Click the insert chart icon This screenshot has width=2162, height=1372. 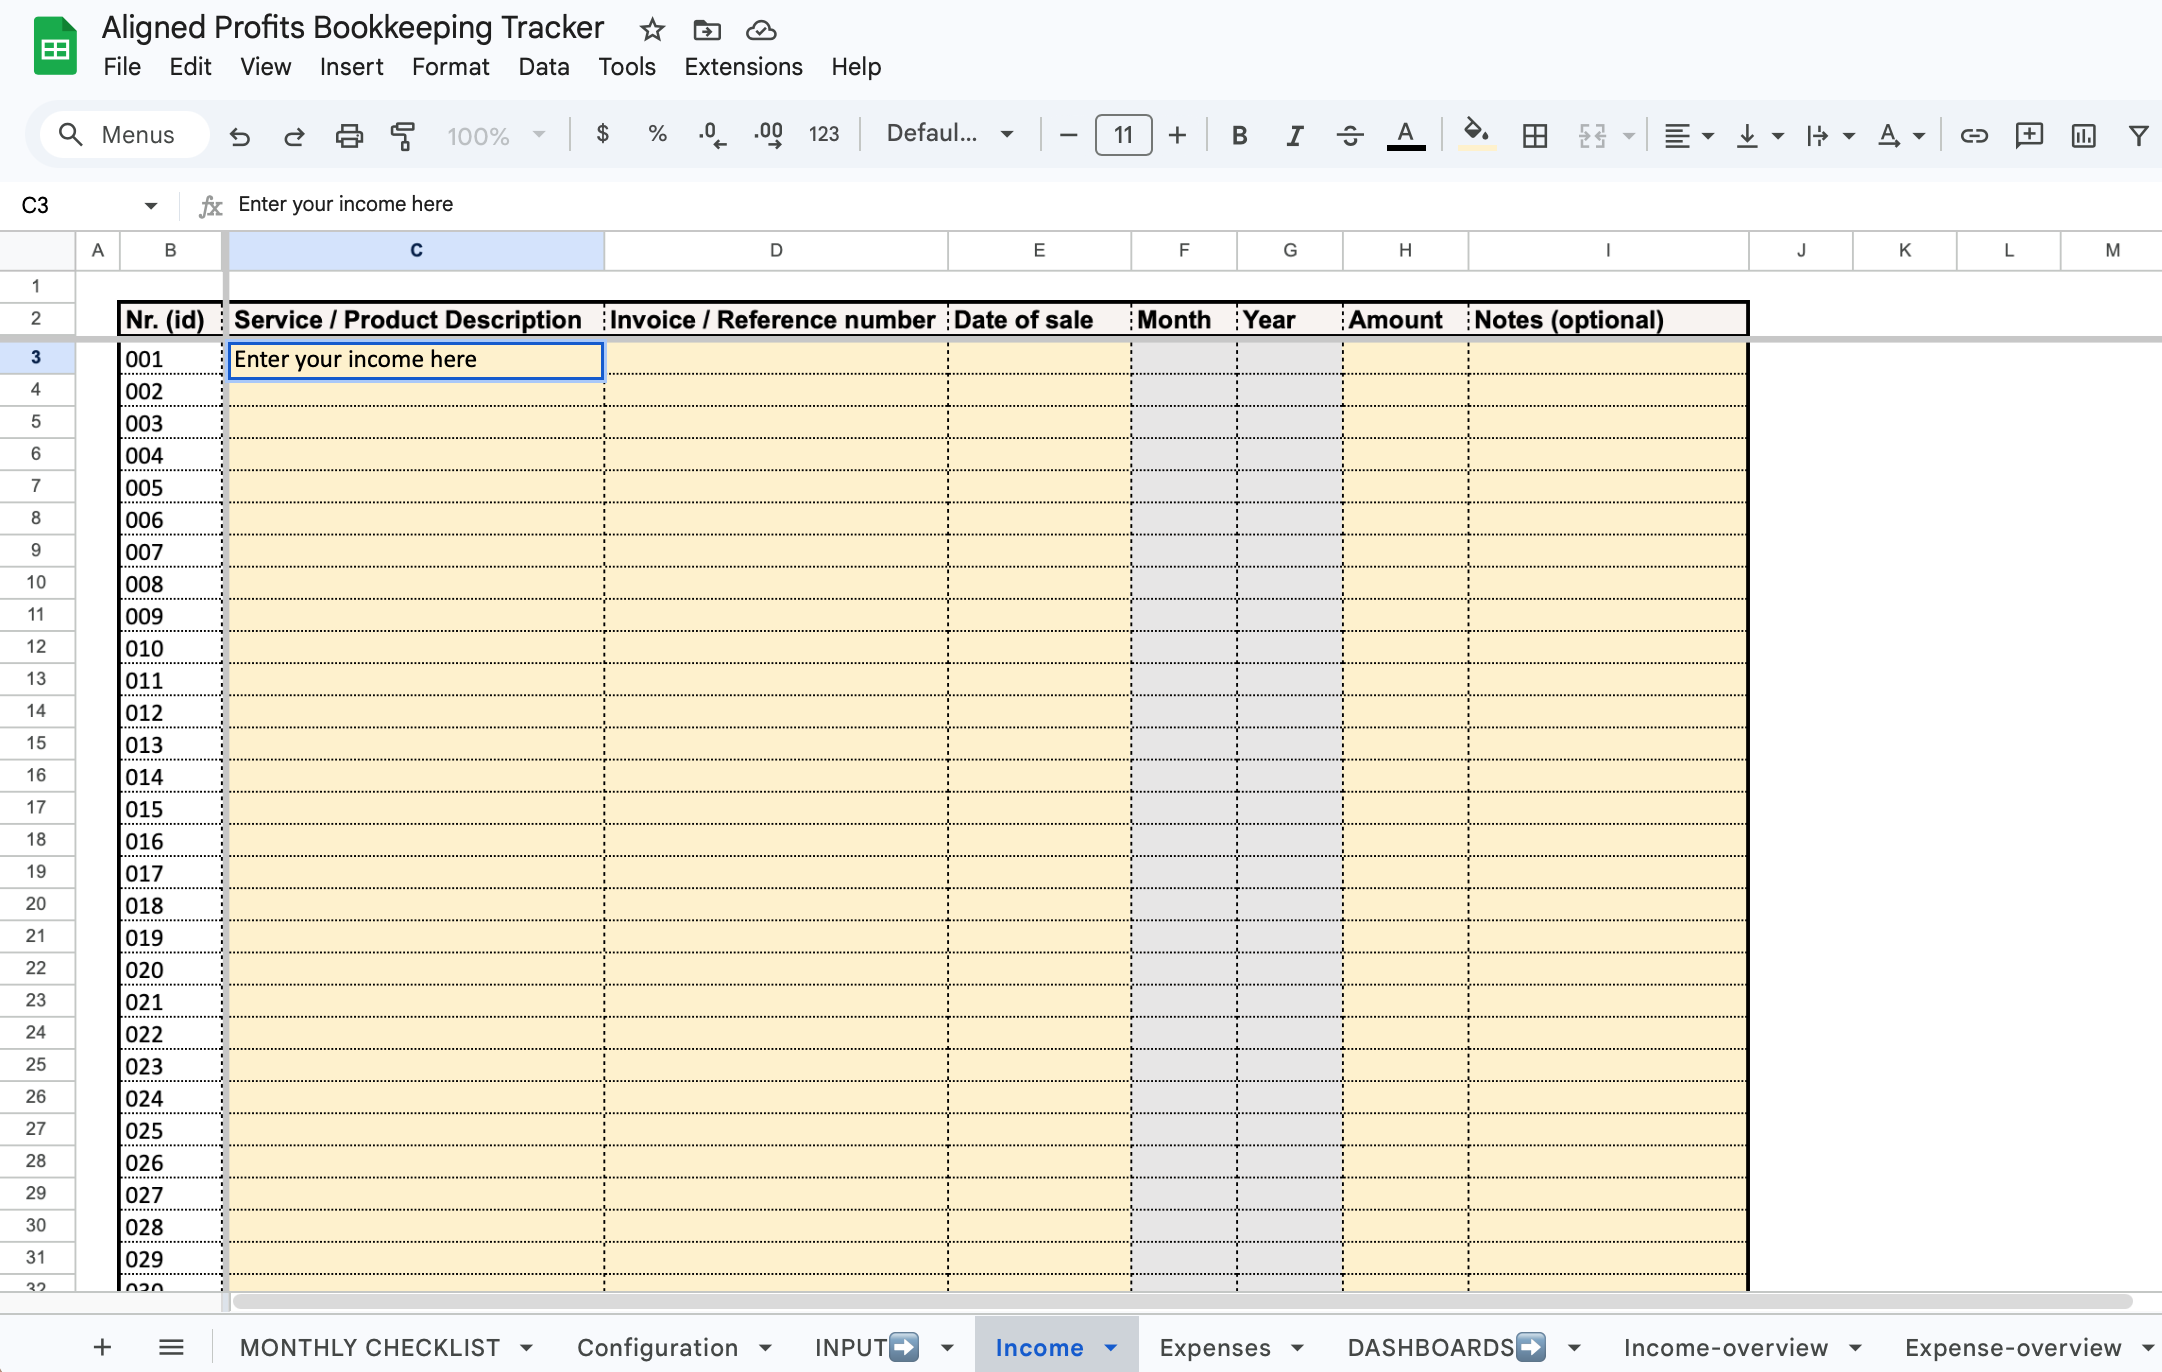coord(2083,136)
